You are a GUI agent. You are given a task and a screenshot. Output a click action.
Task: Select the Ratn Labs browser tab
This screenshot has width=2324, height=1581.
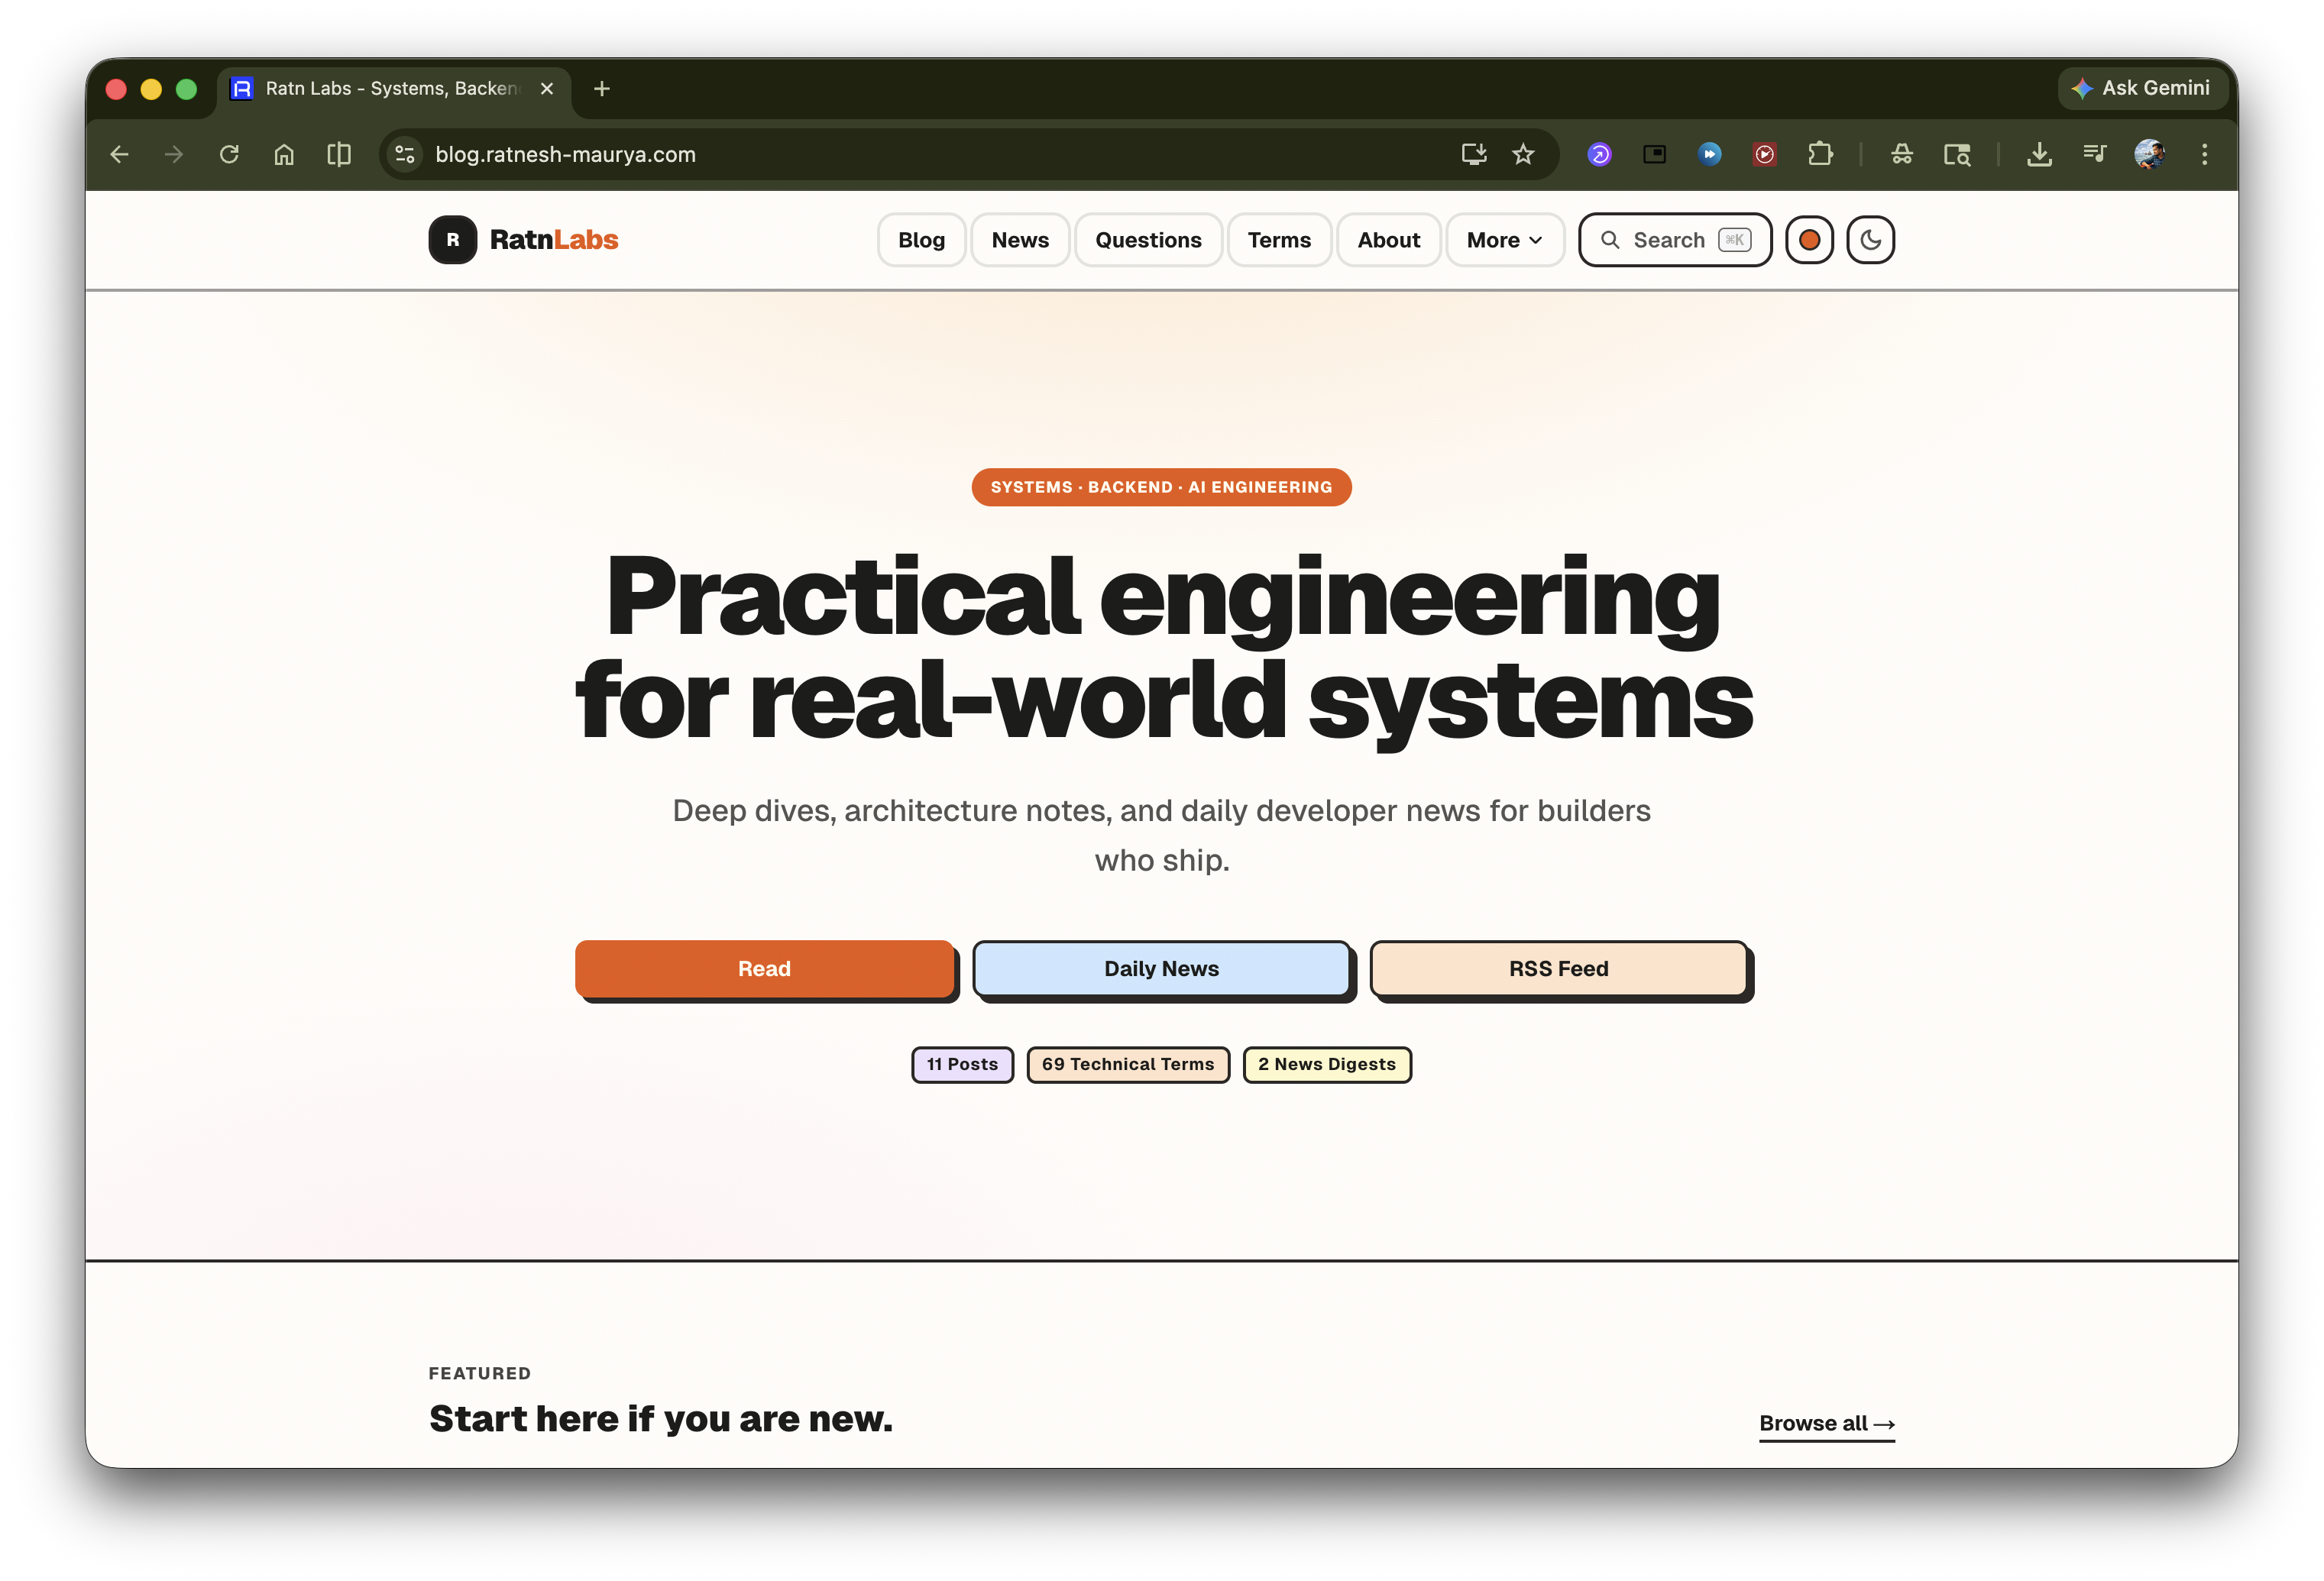[x=394, y=89]
